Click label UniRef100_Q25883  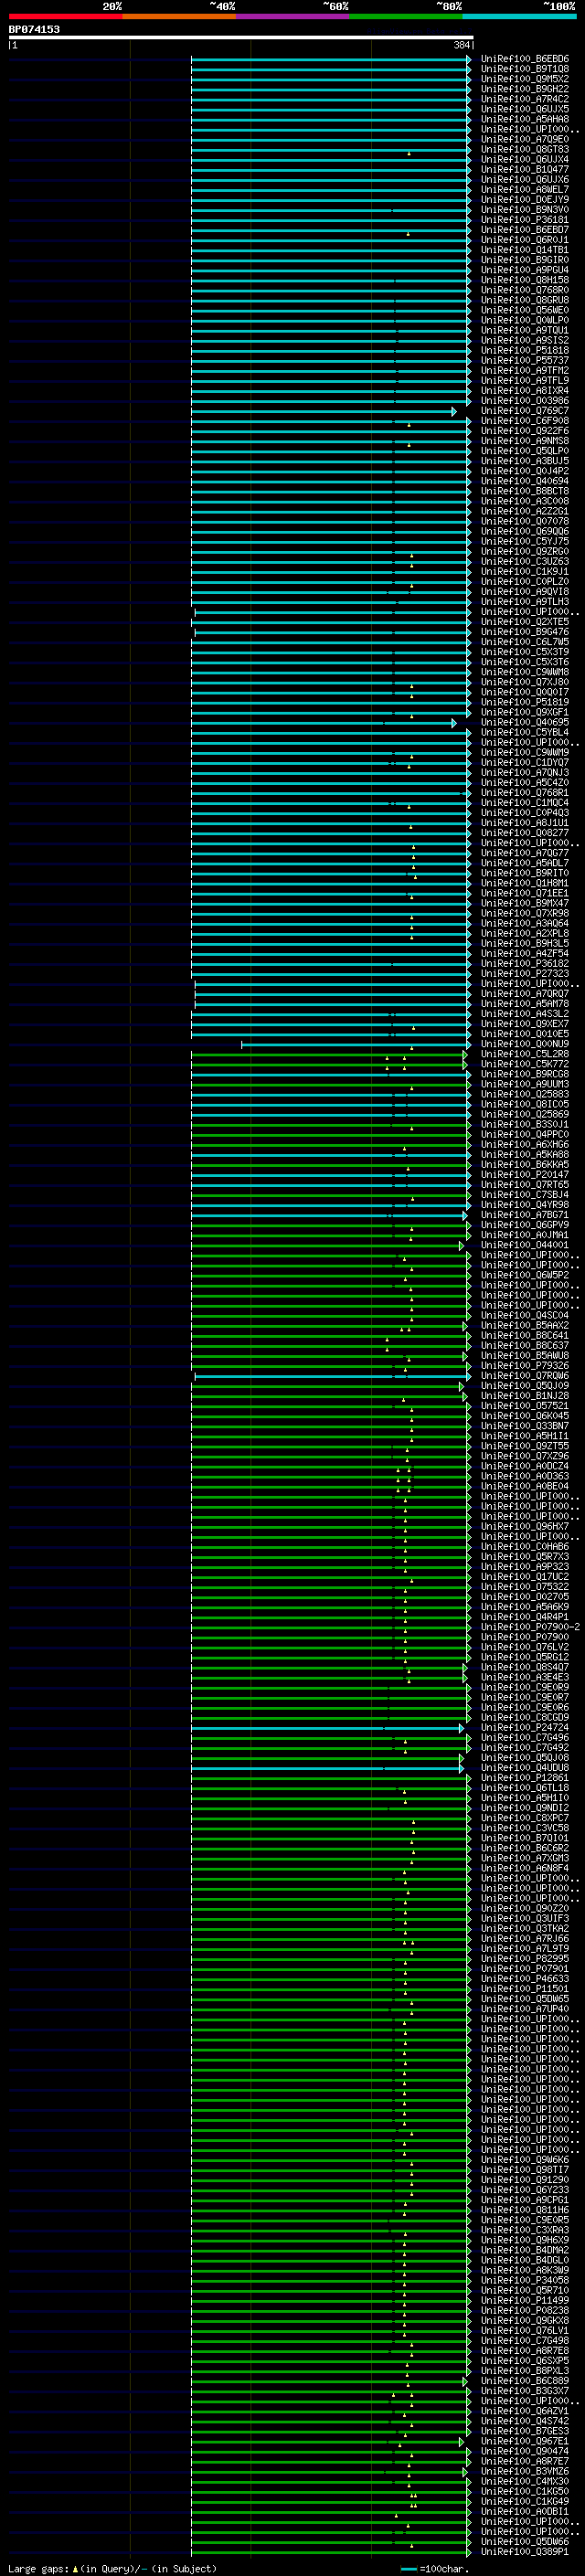[x=525, y=1094]
